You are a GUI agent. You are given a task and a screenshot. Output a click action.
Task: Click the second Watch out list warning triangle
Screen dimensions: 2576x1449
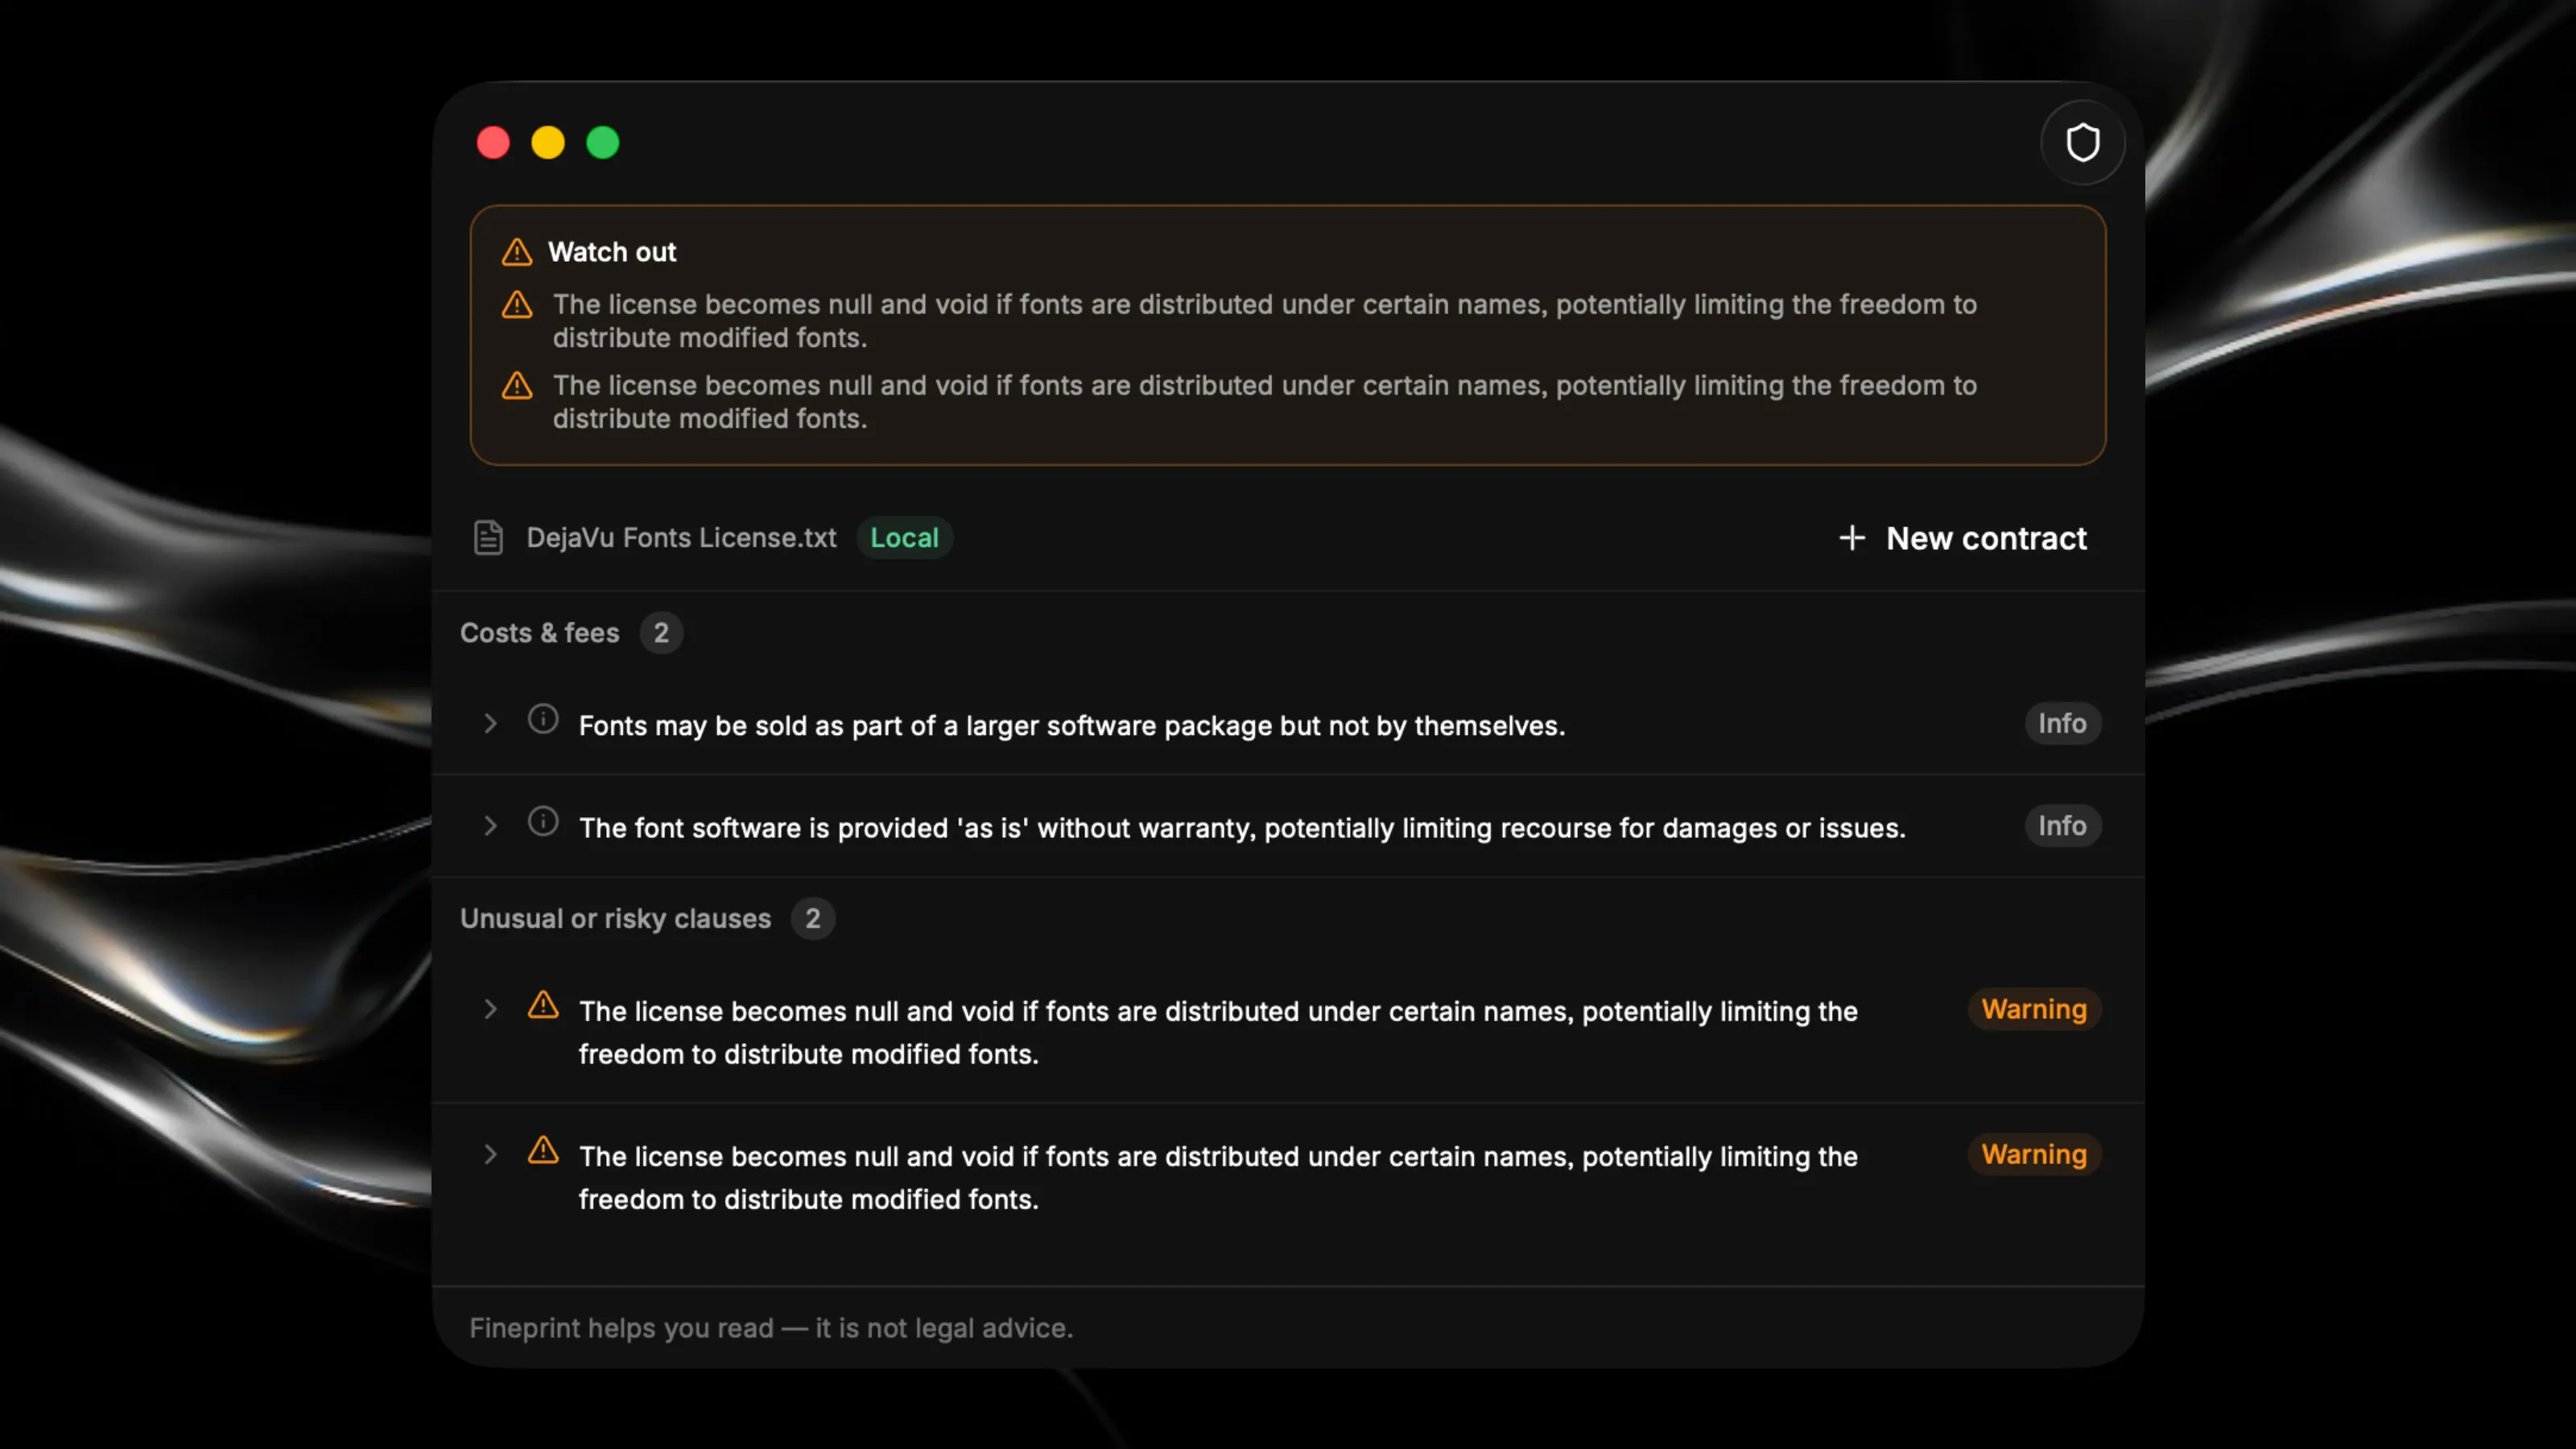click(x=517, y=385)
